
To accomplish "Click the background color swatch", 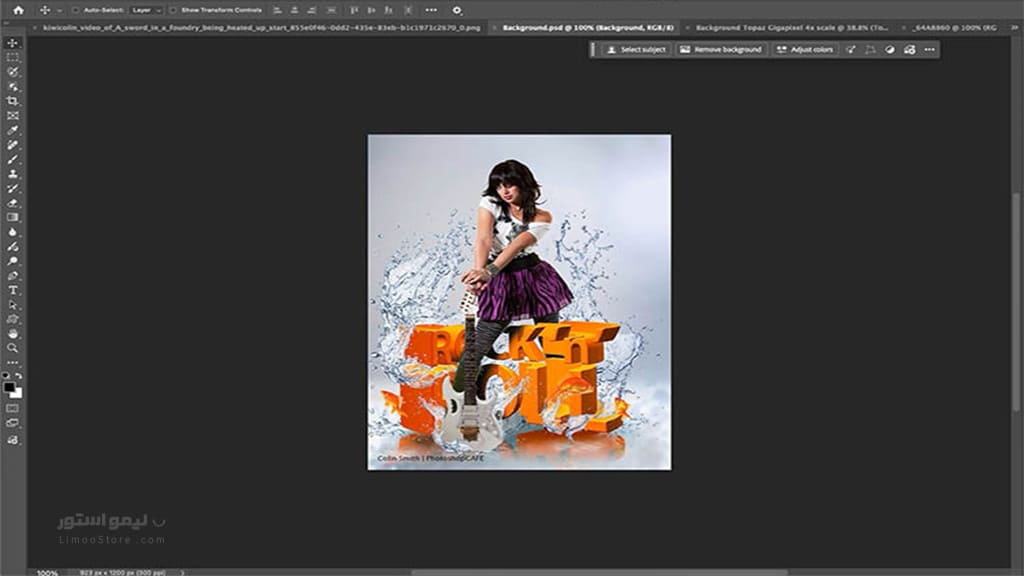I will [x=18, y=394].
